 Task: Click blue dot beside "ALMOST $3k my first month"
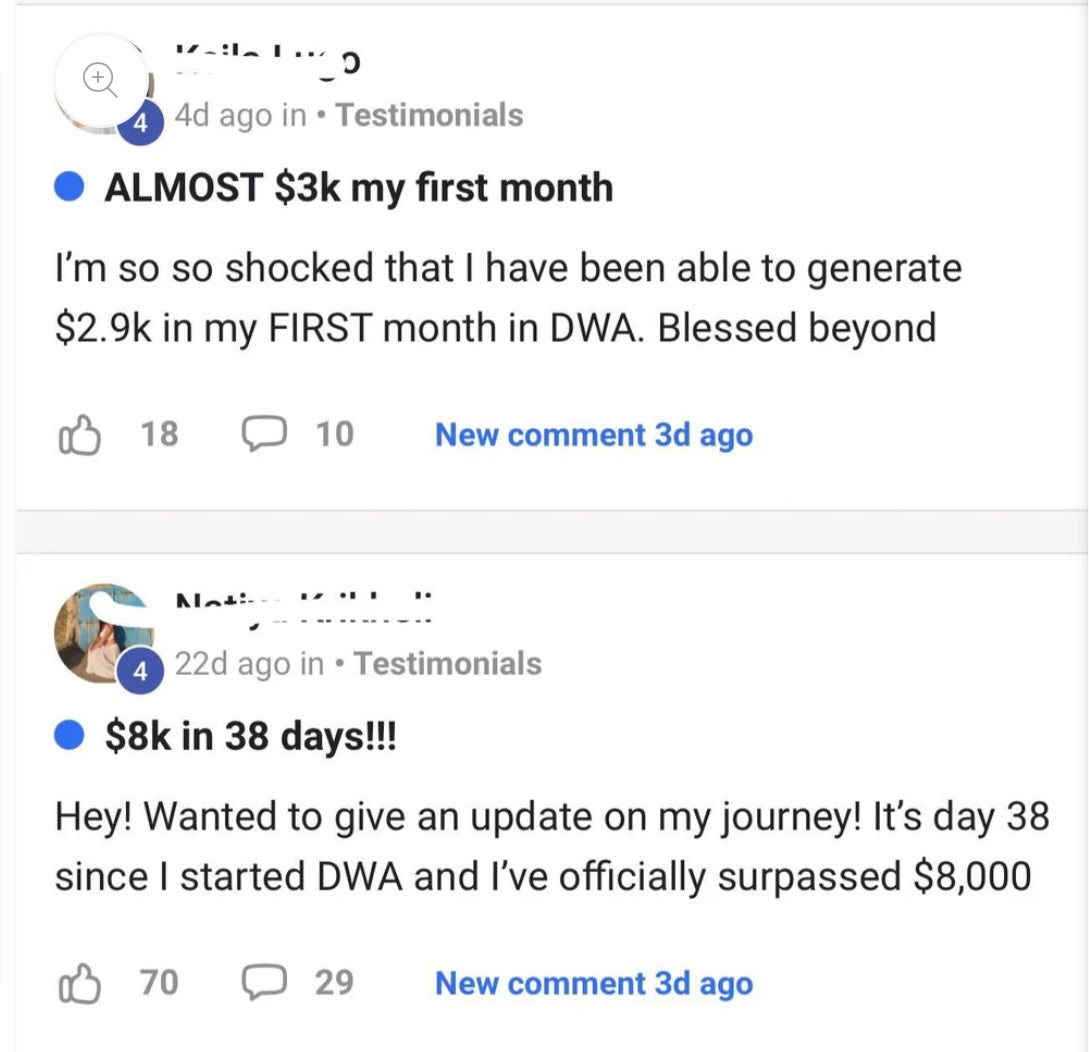[68, 188]
